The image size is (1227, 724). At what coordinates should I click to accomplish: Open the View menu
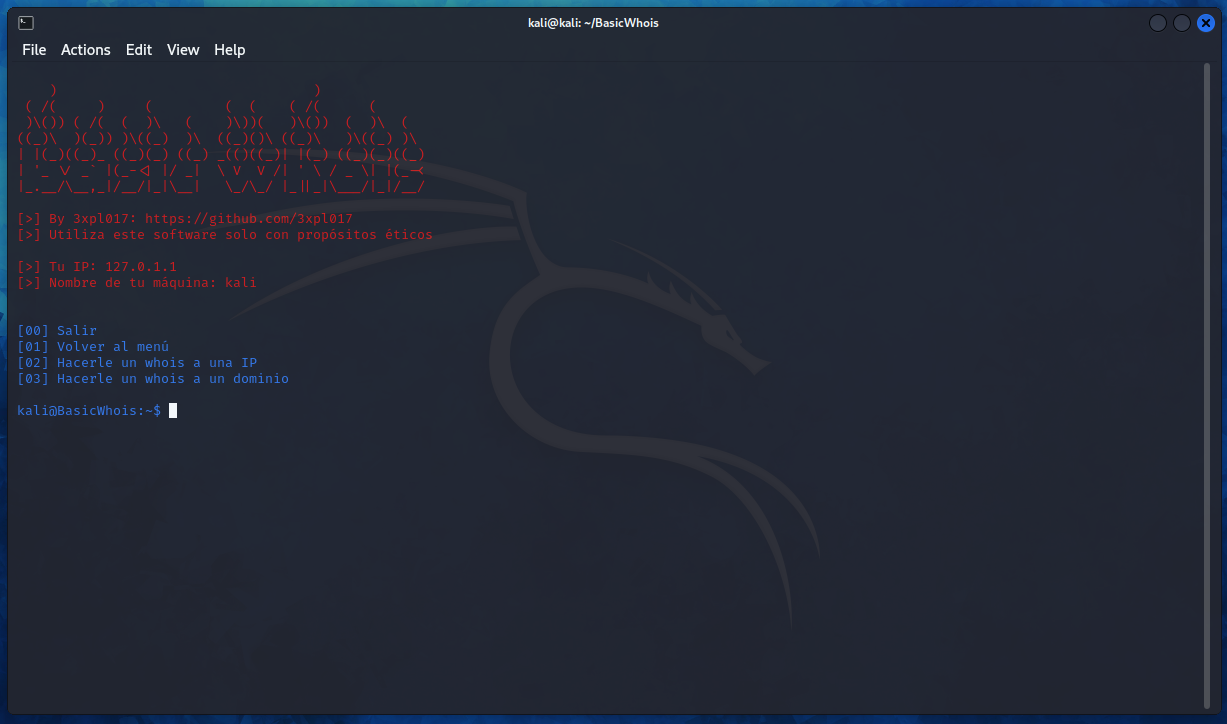[x=183, y=50]
